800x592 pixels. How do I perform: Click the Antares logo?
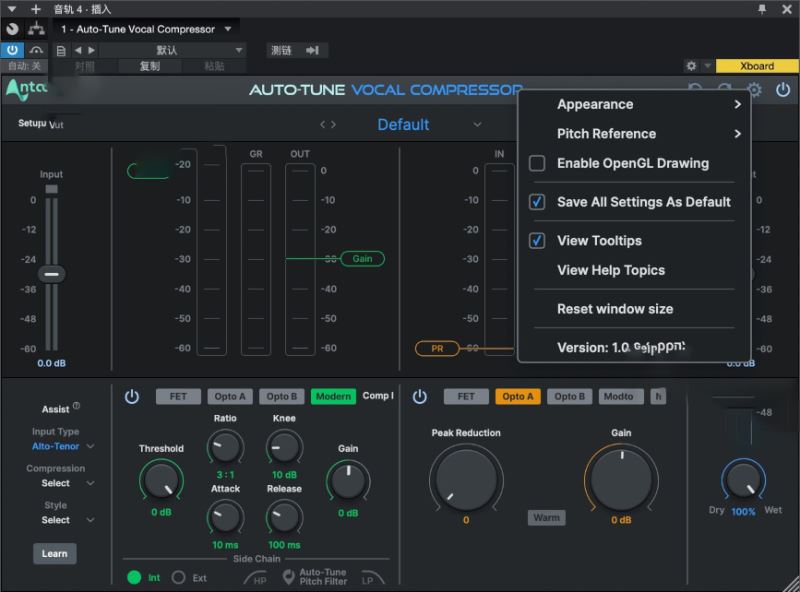click(27, 89)
